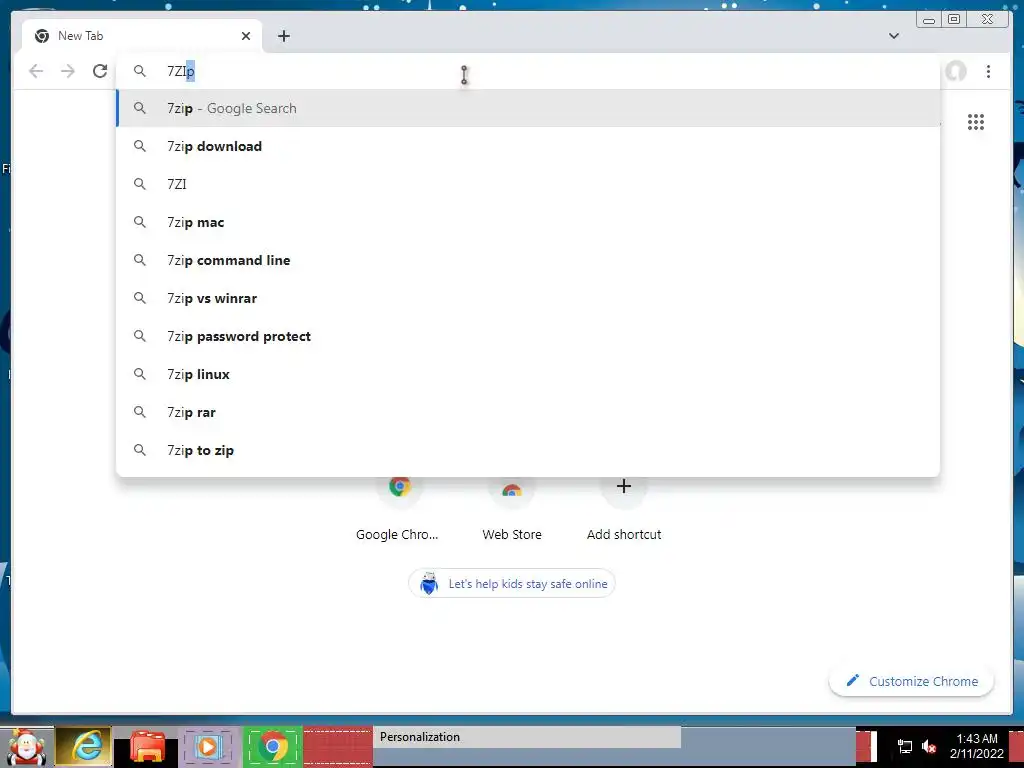Maximize the Chrome window
1024x768 pixels.
954,20
